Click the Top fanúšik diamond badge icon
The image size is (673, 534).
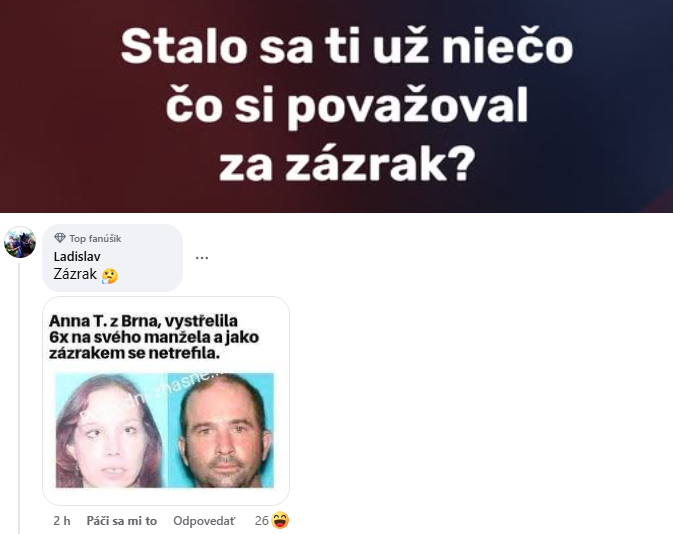point(60,238)
